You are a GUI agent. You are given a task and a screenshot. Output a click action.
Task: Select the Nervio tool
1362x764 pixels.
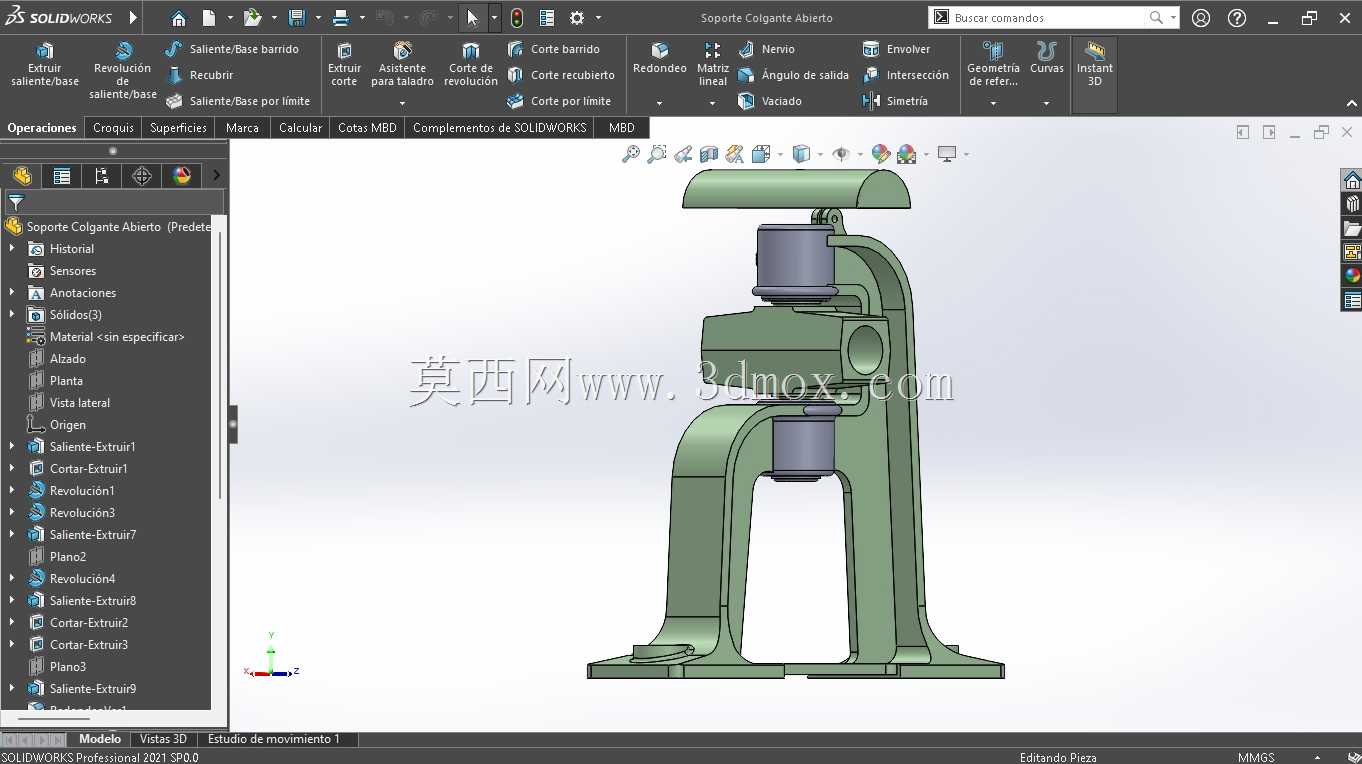(x=767, y=49)
